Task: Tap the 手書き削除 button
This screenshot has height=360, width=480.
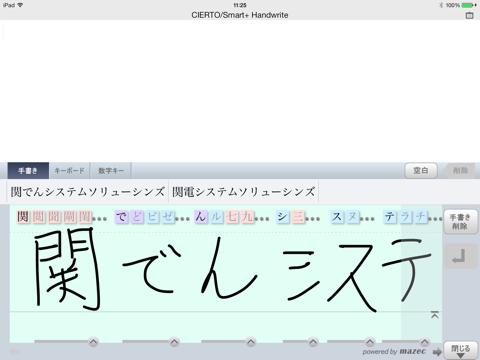Action: coord(460,222)
